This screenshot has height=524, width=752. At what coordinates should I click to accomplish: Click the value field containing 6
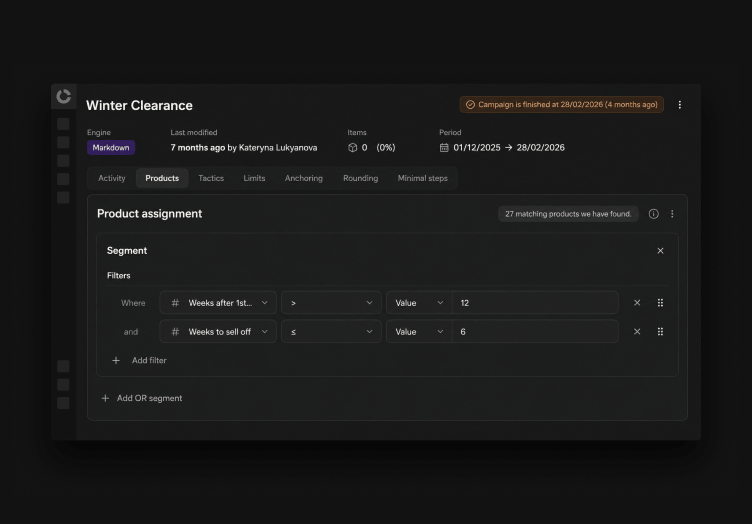pos(535,332)
